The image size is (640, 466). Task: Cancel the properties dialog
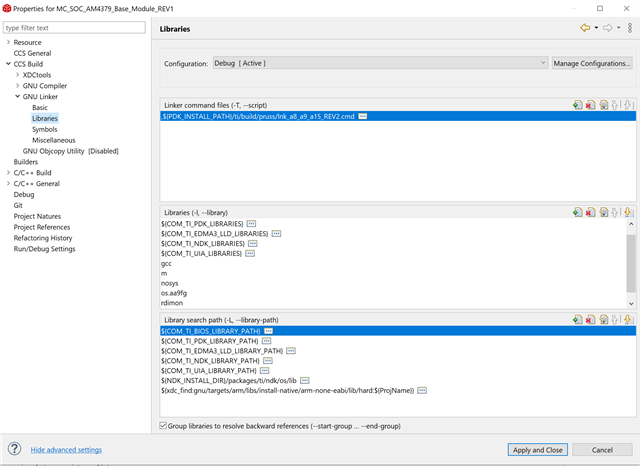pyautogui.click(x=602, y=450)
